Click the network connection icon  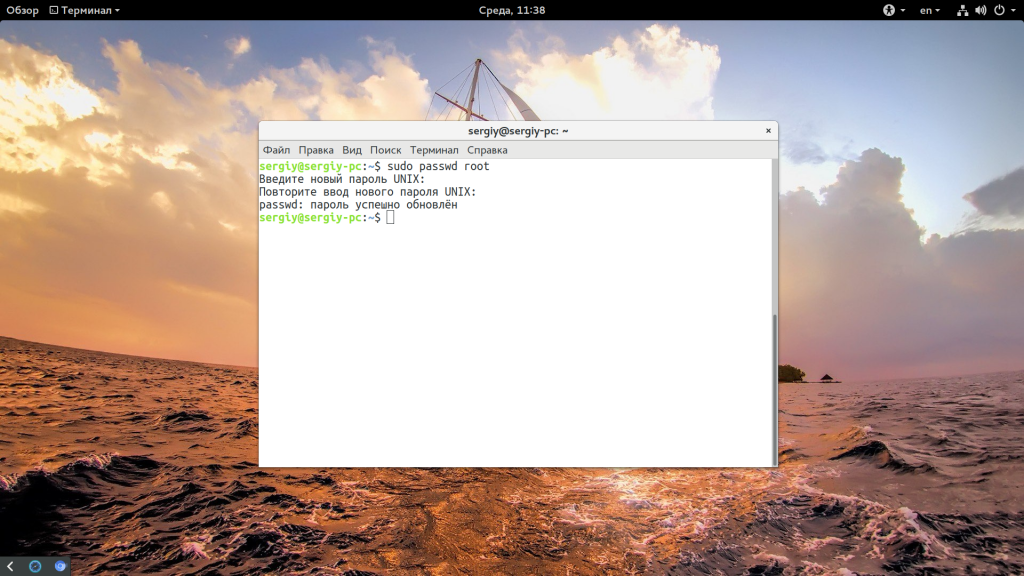[962, 10]
